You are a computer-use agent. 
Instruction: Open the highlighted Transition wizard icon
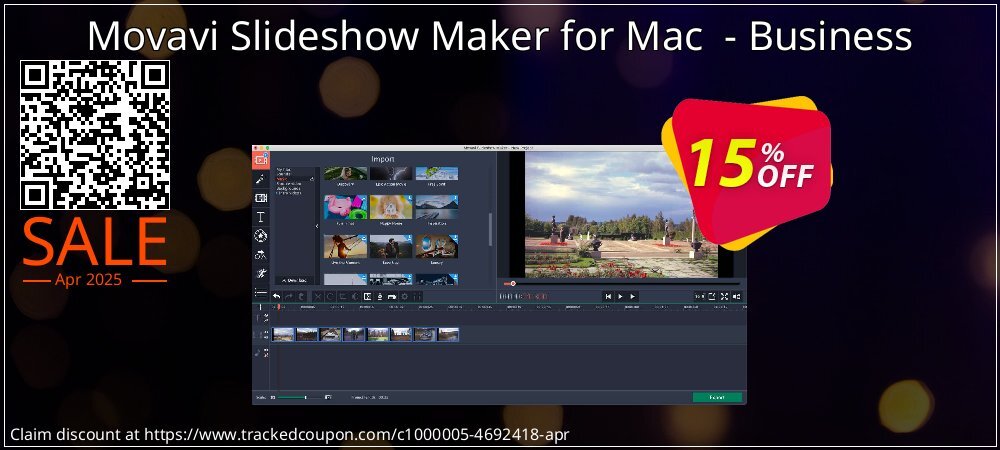pyautogui.click(x=367, y=296)
